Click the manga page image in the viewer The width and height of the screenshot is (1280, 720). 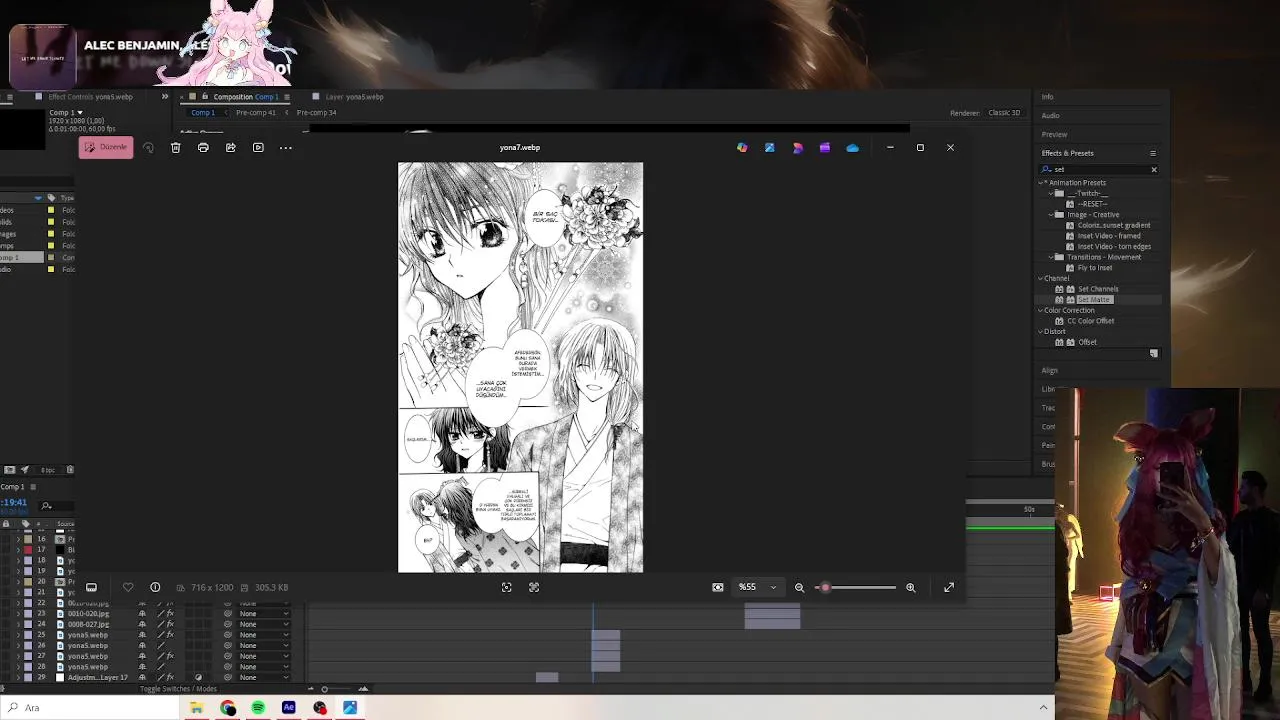(x=520, y=367)
